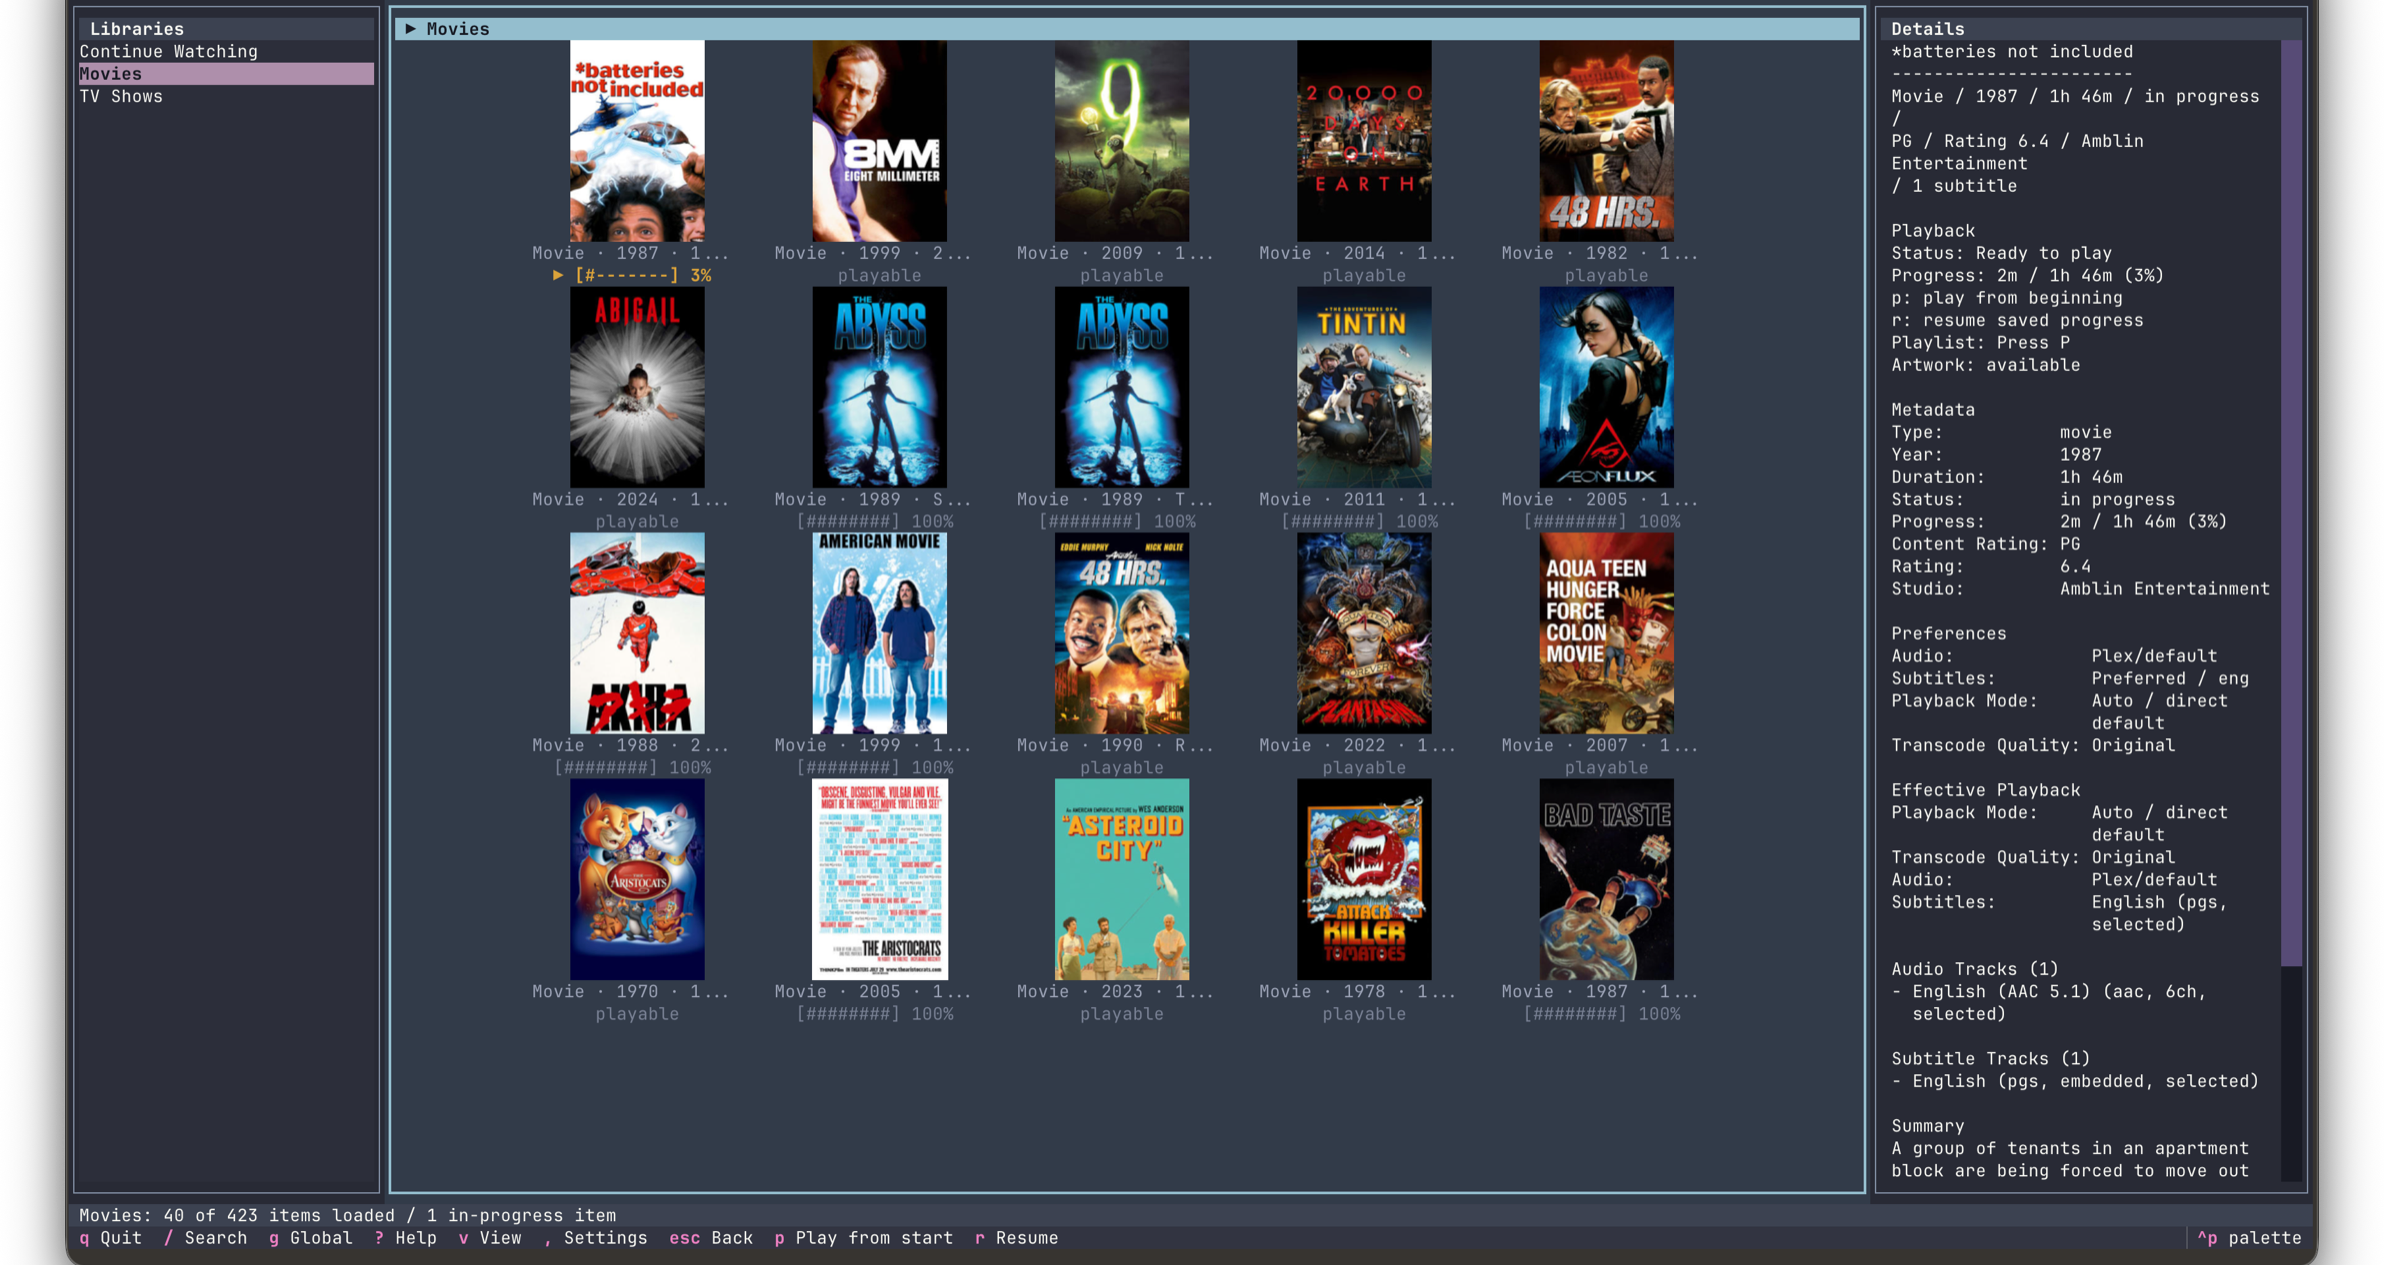Click the 3% progress bar under *batteries not included
This screenshot has width=2384, height=1265.
click(x=632, y=275)
